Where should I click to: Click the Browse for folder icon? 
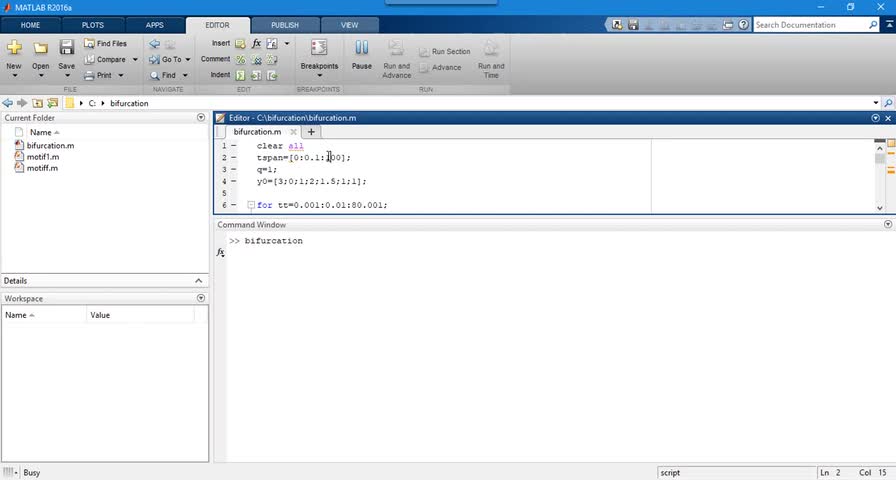[x=53, y=103]
